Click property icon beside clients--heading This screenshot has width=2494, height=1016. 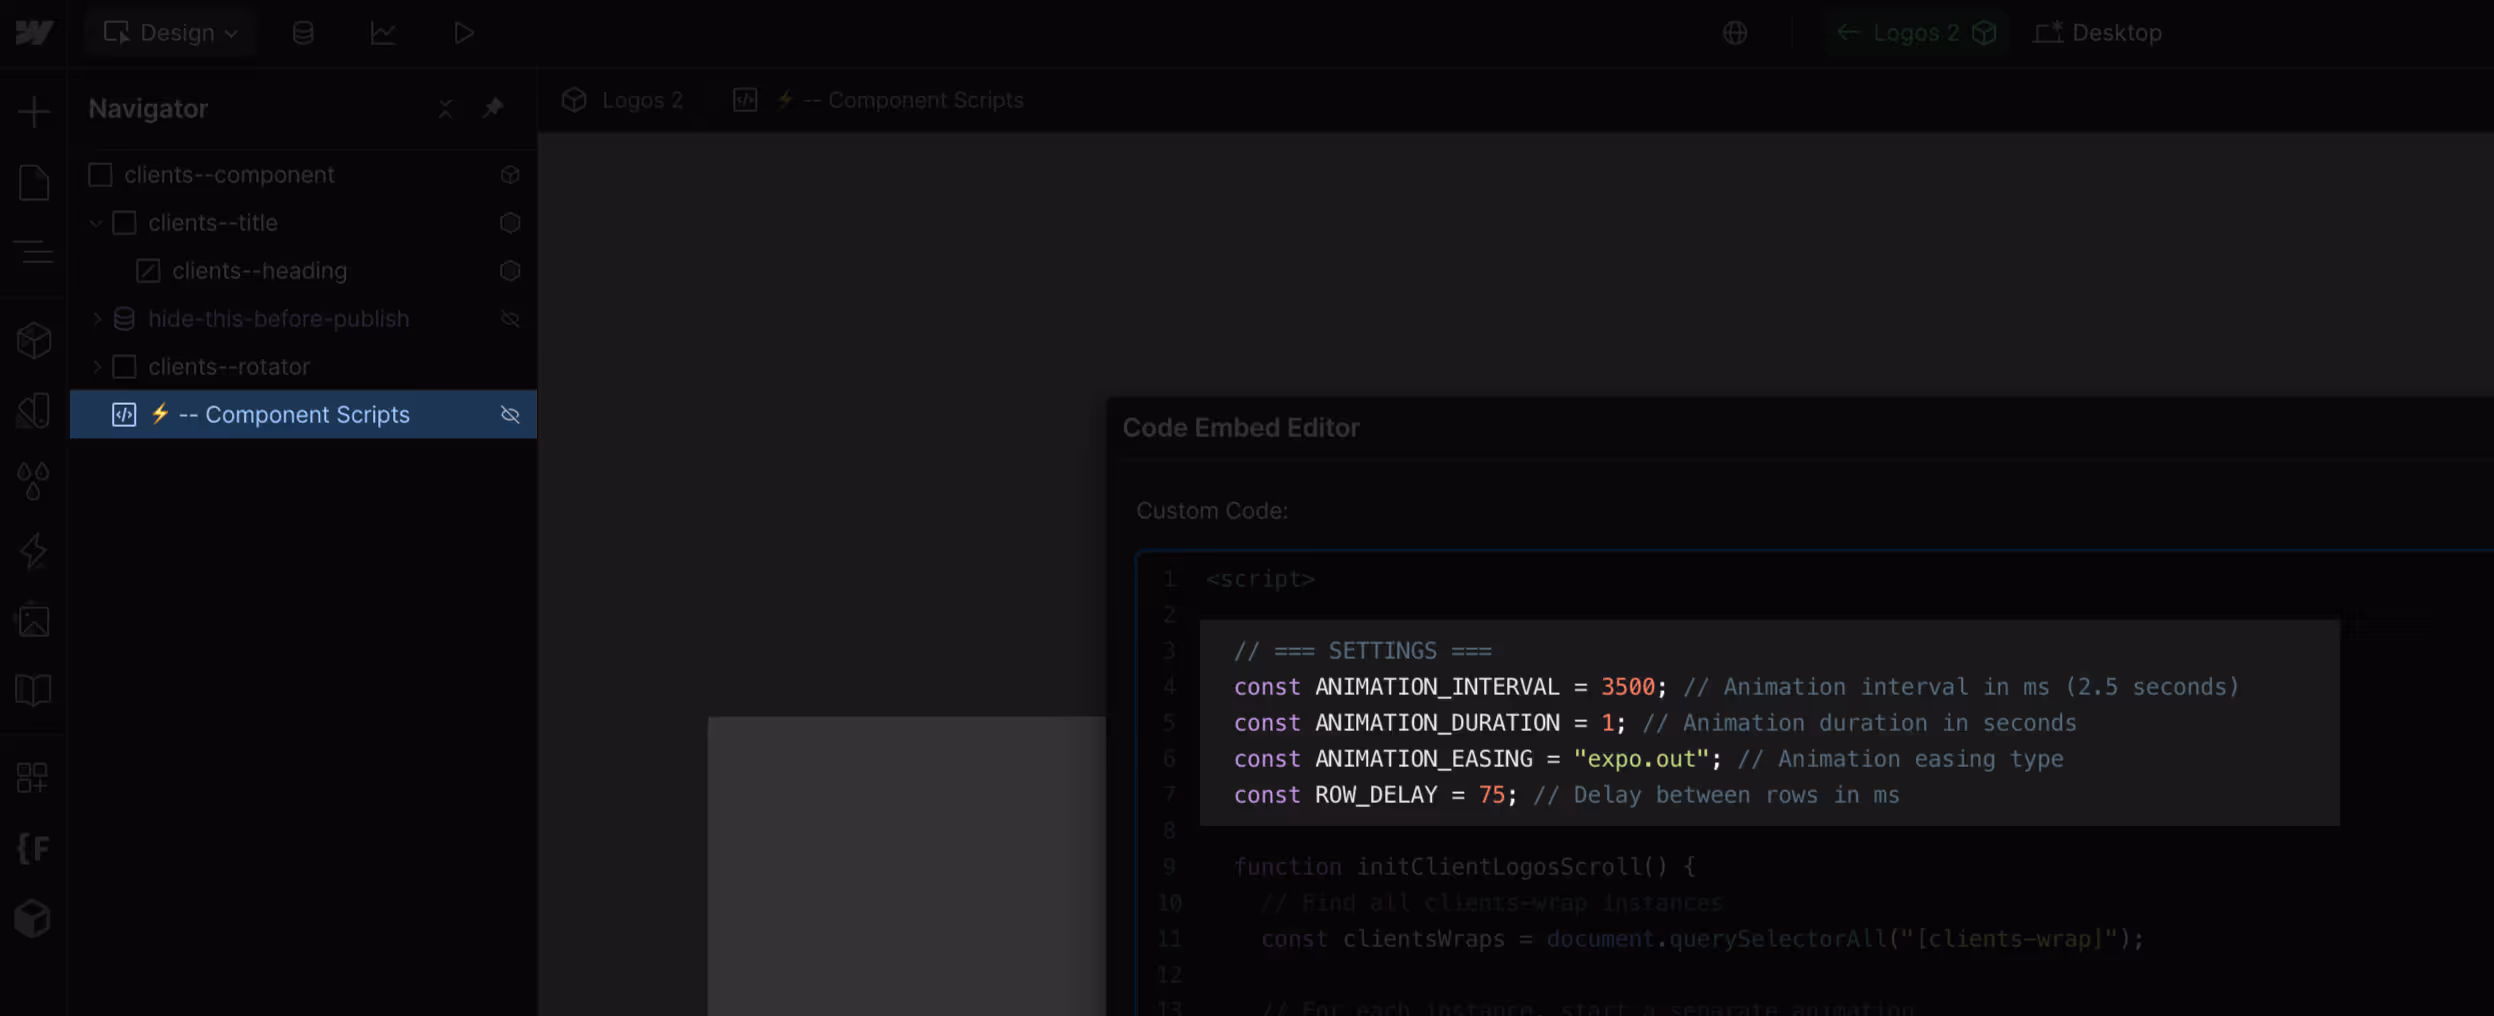tap(510, 271)
